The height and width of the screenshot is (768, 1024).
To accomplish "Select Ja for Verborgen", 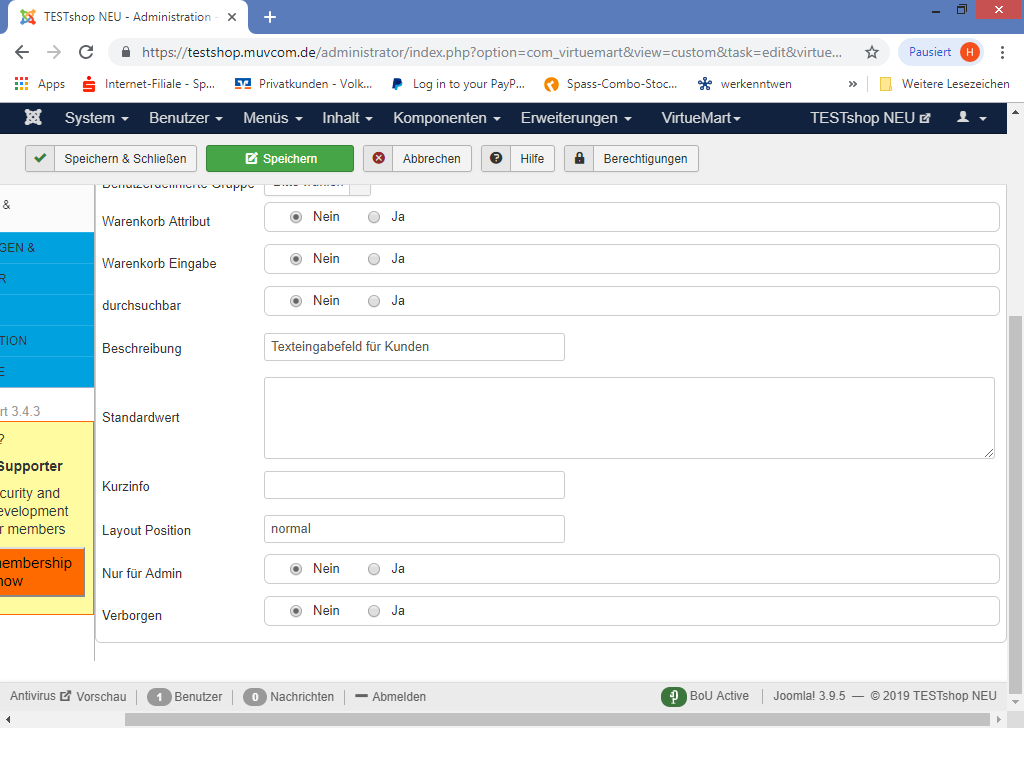I will coord(374,611).
